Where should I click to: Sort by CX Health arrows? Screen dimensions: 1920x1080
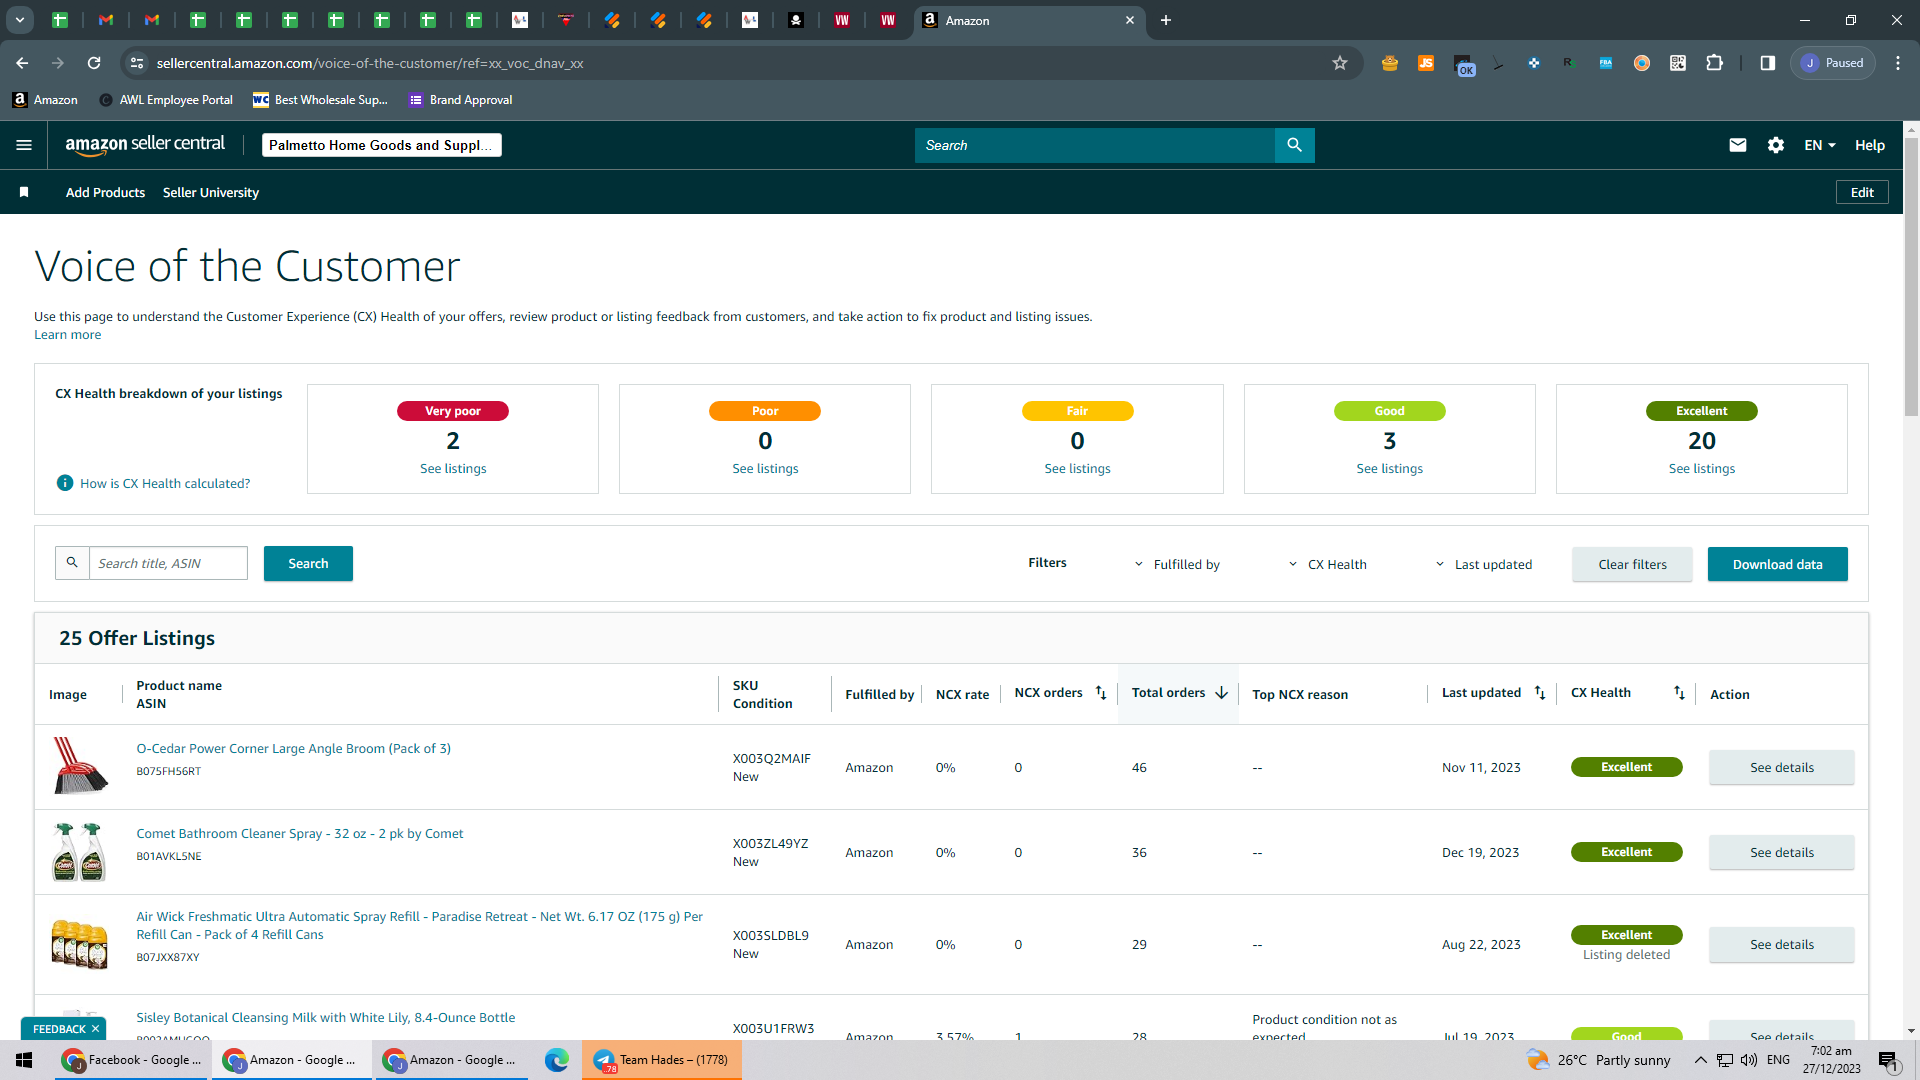(1679, 693)
